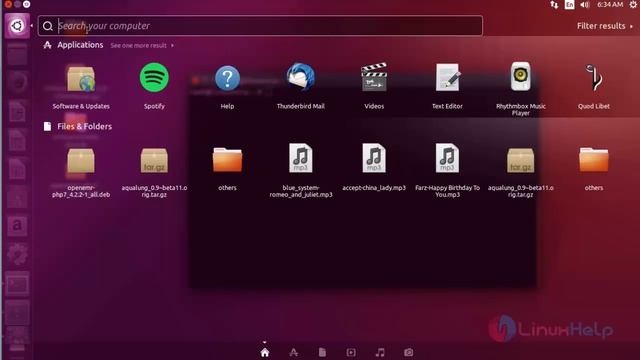Screen dimensions: 640x360
Task: Switch to Music lens at bottom
Action: pos(380,352)
